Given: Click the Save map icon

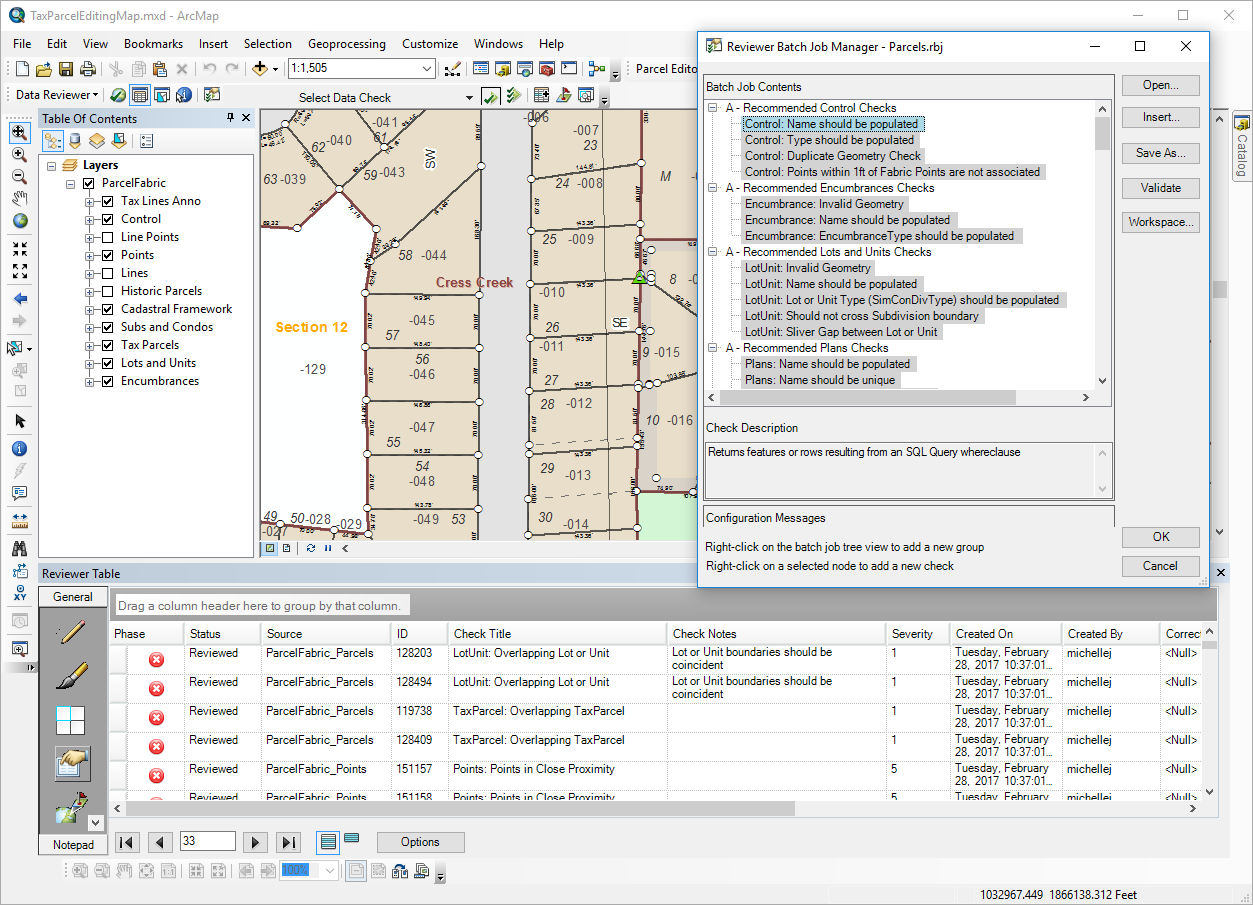Looking at the screenshot, I should point(66,69).
